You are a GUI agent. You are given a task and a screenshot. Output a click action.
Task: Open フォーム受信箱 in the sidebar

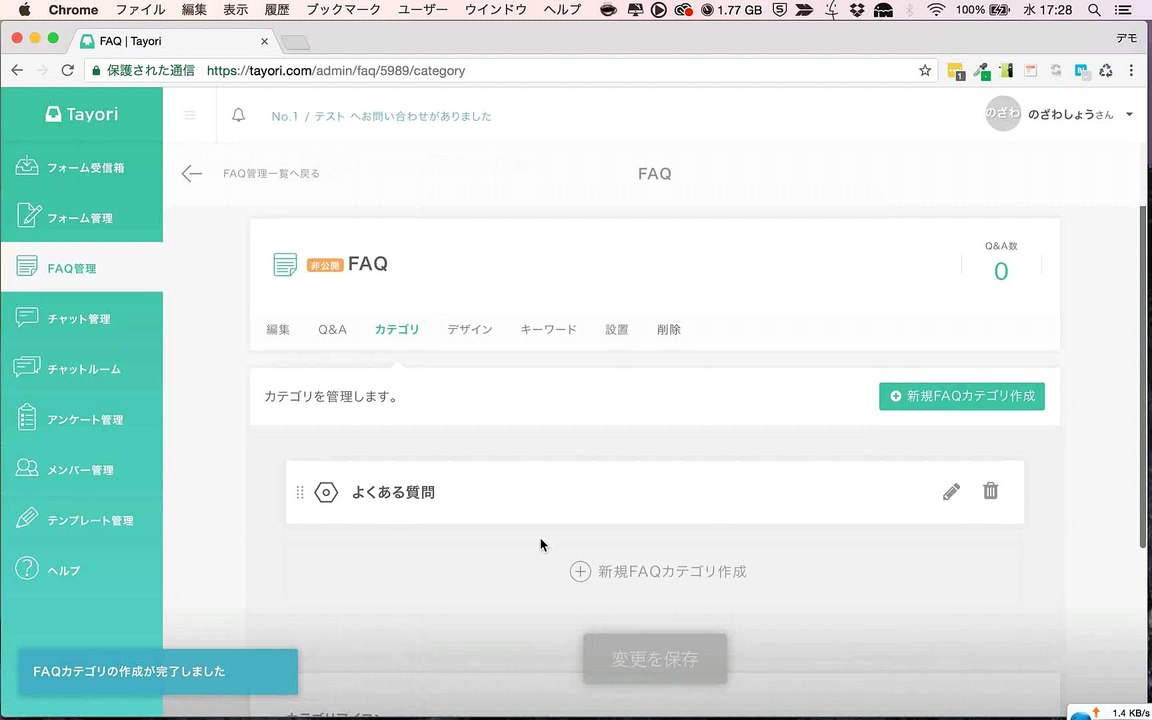(x=81, y=168)
